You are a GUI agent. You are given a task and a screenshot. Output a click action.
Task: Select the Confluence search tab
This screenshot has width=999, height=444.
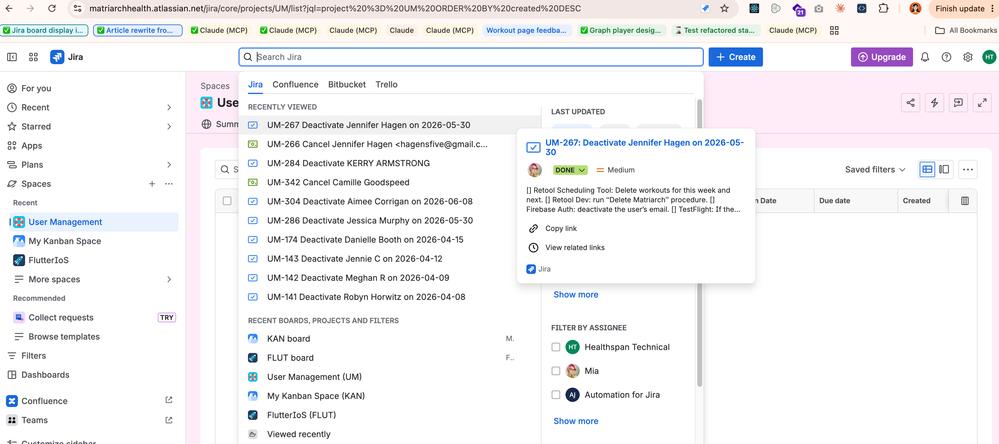tap(296, 84)
